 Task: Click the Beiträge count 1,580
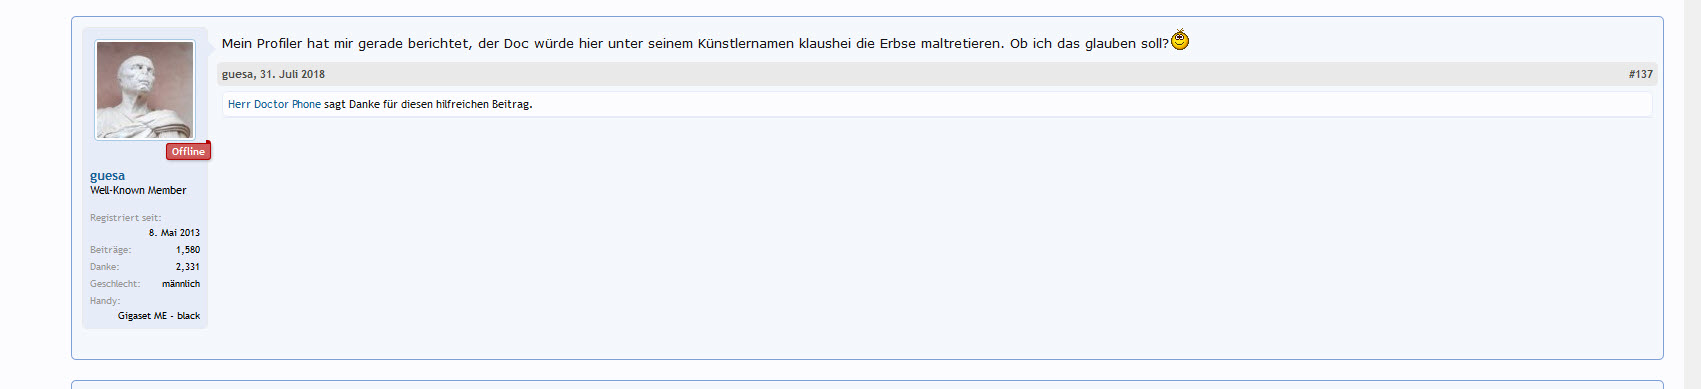(188, 250)
